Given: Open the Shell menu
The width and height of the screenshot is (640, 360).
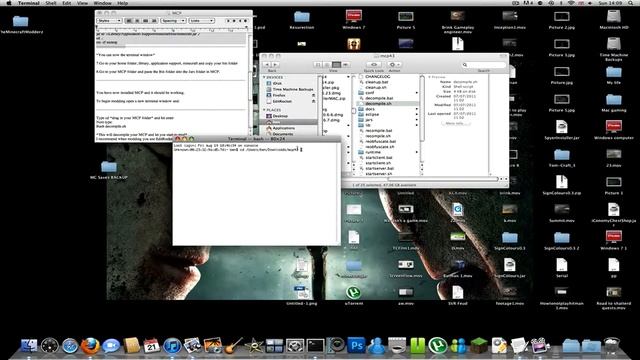Looking at the screenshot, I should click(51, 3).
